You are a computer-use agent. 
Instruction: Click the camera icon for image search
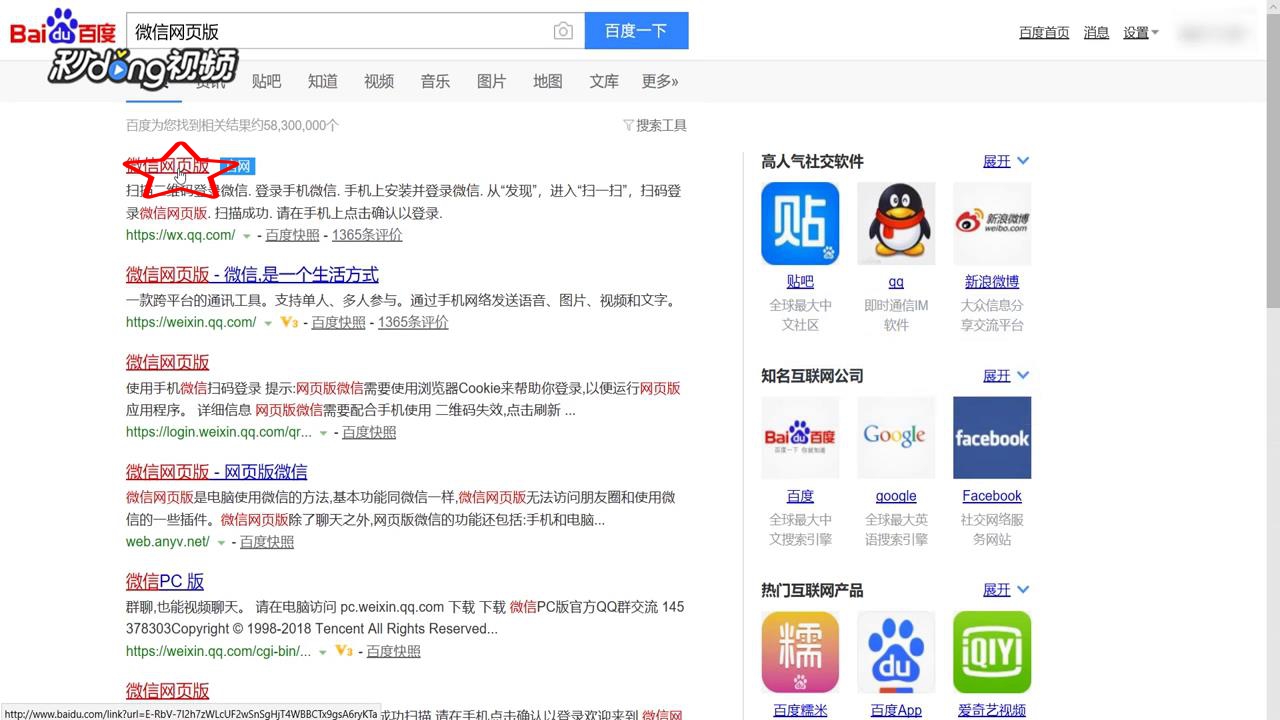click(563, 31)
